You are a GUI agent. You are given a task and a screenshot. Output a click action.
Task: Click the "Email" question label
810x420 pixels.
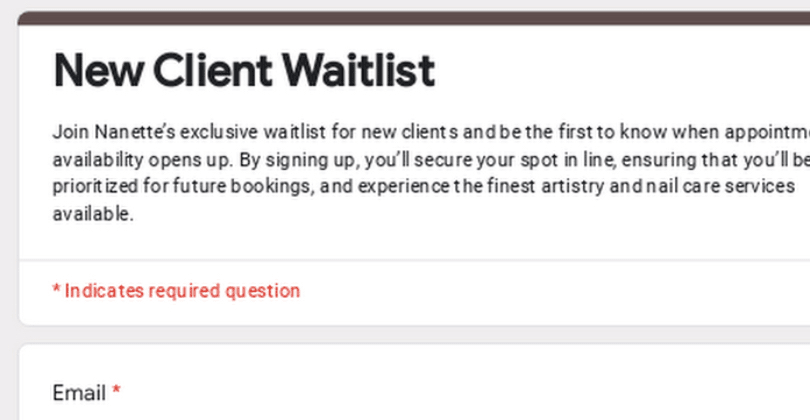coord(79,393)
